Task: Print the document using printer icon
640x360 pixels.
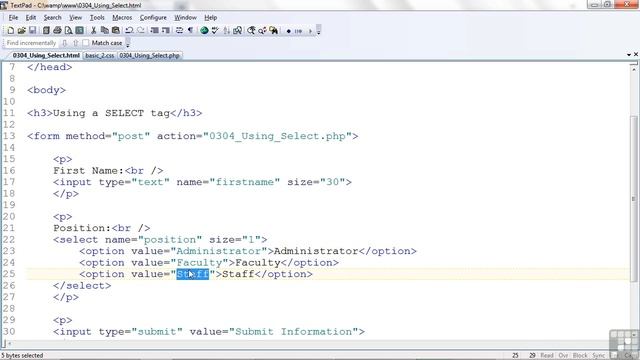Action: coord(57,31)
